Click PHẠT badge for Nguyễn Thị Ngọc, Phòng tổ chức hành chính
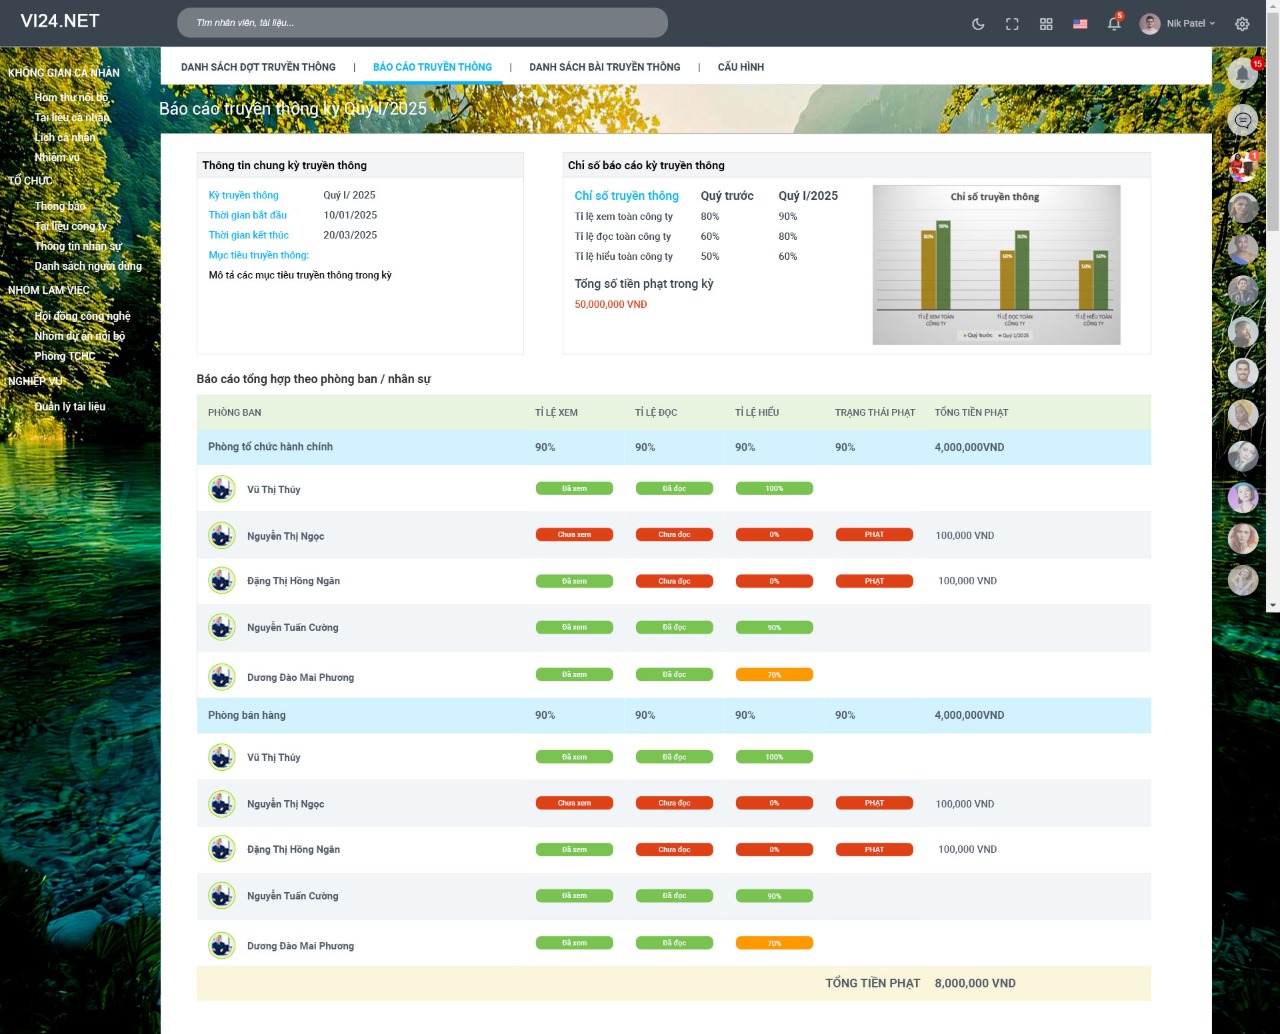Image resolution: width=1280 pixels, height=1034 pixels. point(874,535)
